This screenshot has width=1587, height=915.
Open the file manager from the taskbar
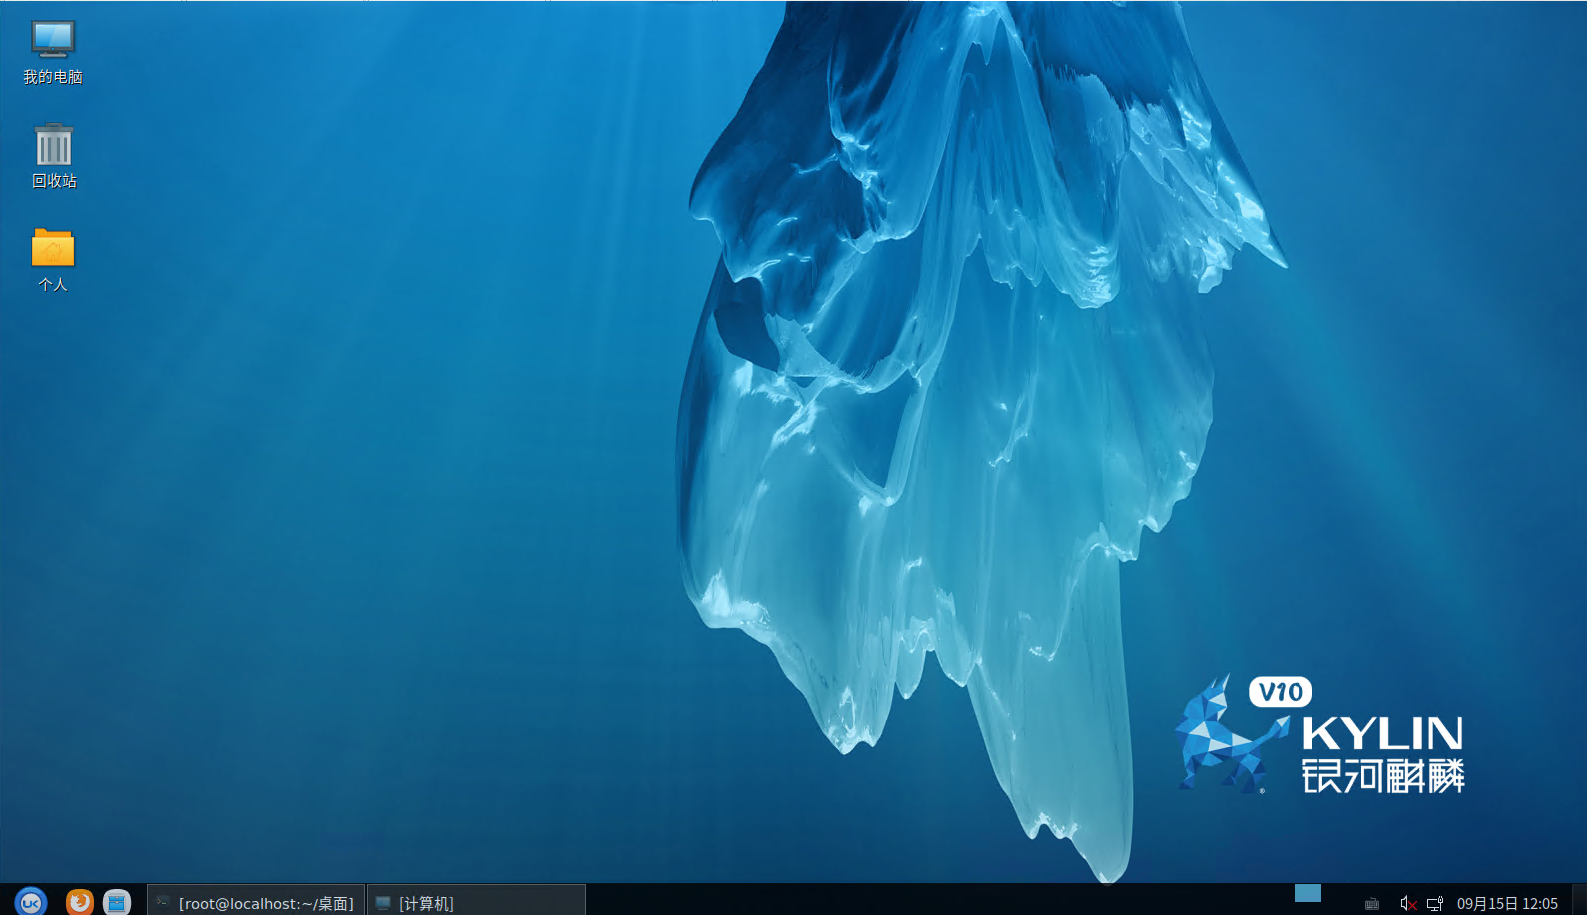click(x=117, y=902)
